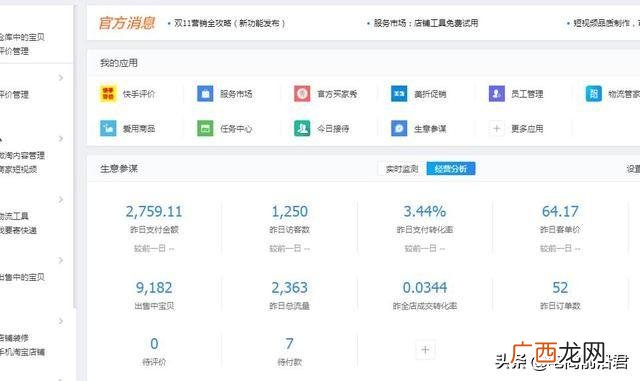The width and height of the screenshot is (640, 381).
Task: Open the 生意参谋 app icon in 我的应用
Action: coord(399,129)
